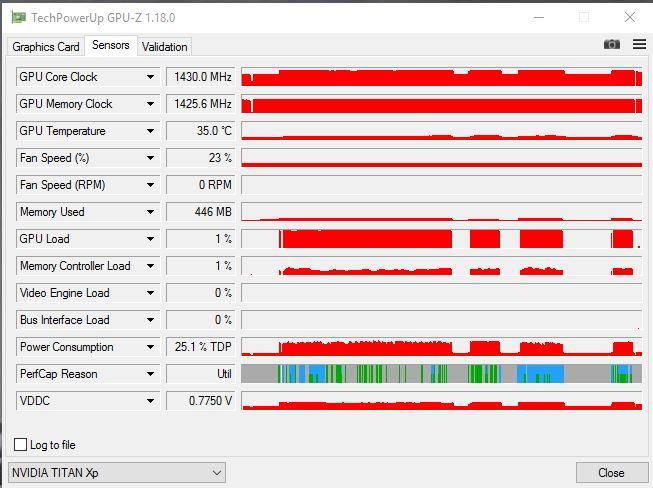Minimize the GPU-Z window
Image resolution: width=653 pixels, height=488 pixels.
click(x=539, y=17)
